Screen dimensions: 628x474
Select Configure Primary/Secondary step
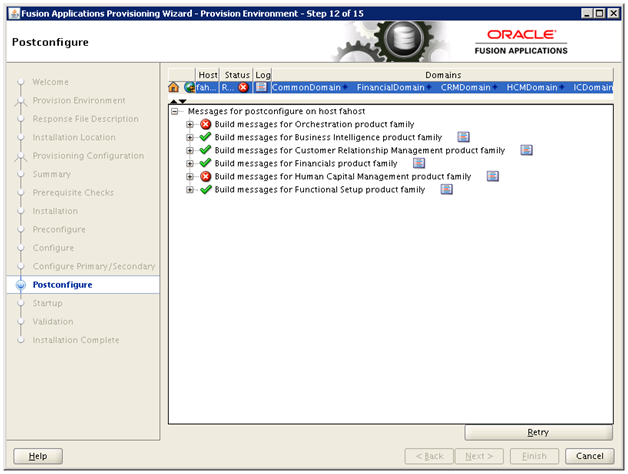tap(94, 266)
